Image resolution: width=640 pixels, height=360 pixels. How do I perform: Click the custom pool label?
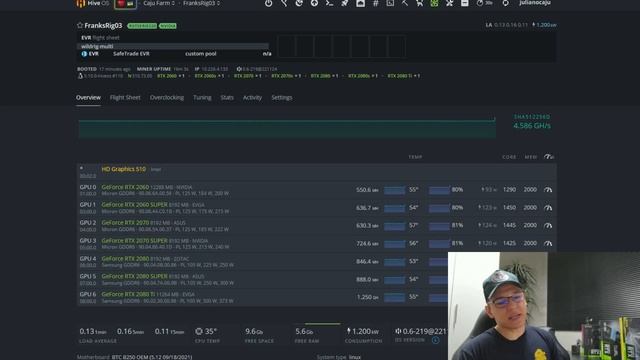pyautogui.click(x=200, y=53)
